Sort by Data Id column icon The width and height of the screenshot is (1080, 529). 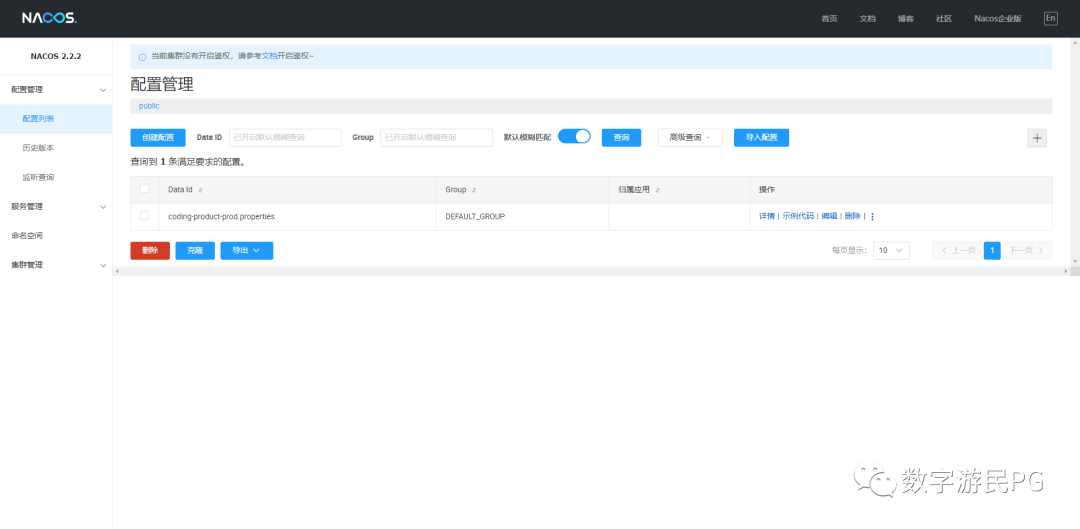pyautogui.click(x=200, y=190)
